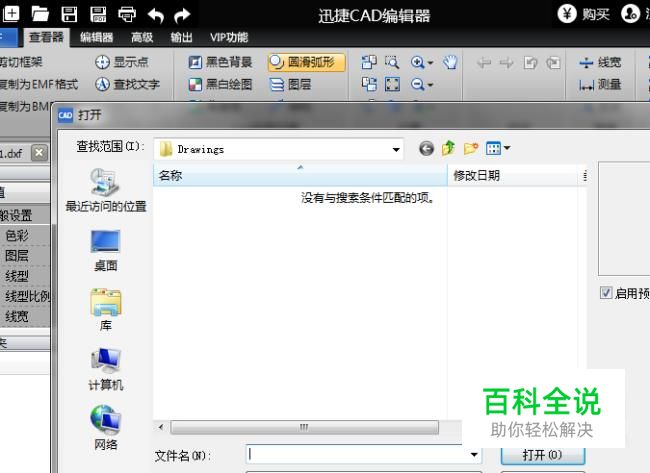Click the 1.dxf document tab
650x473 pixels.
point(11,153)
